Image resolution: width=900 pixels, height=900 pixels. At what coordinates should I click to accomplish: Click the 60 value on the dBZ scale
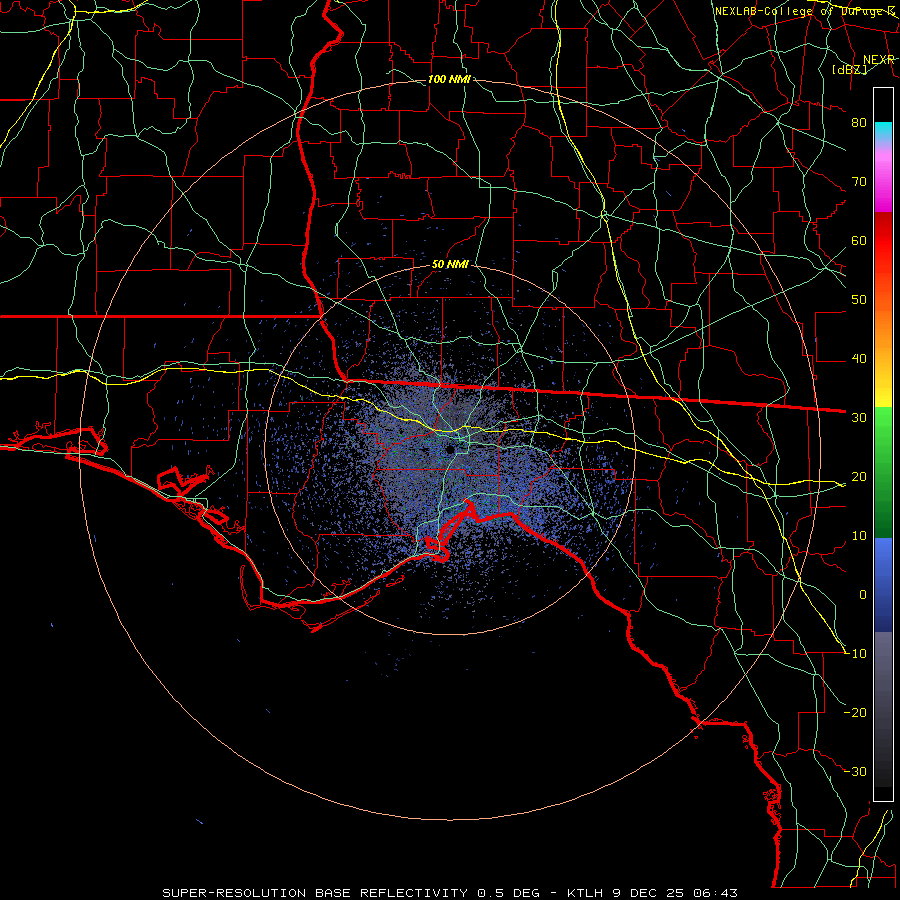(x=859, y=241)
